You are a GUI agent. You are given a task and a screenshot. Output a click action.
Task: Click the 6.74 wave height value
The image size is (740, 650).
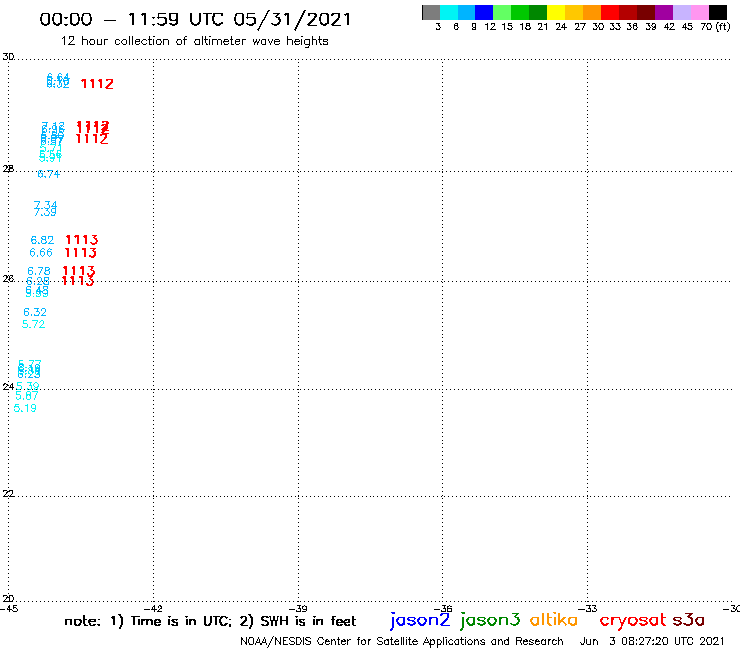(x=49, y=174)
